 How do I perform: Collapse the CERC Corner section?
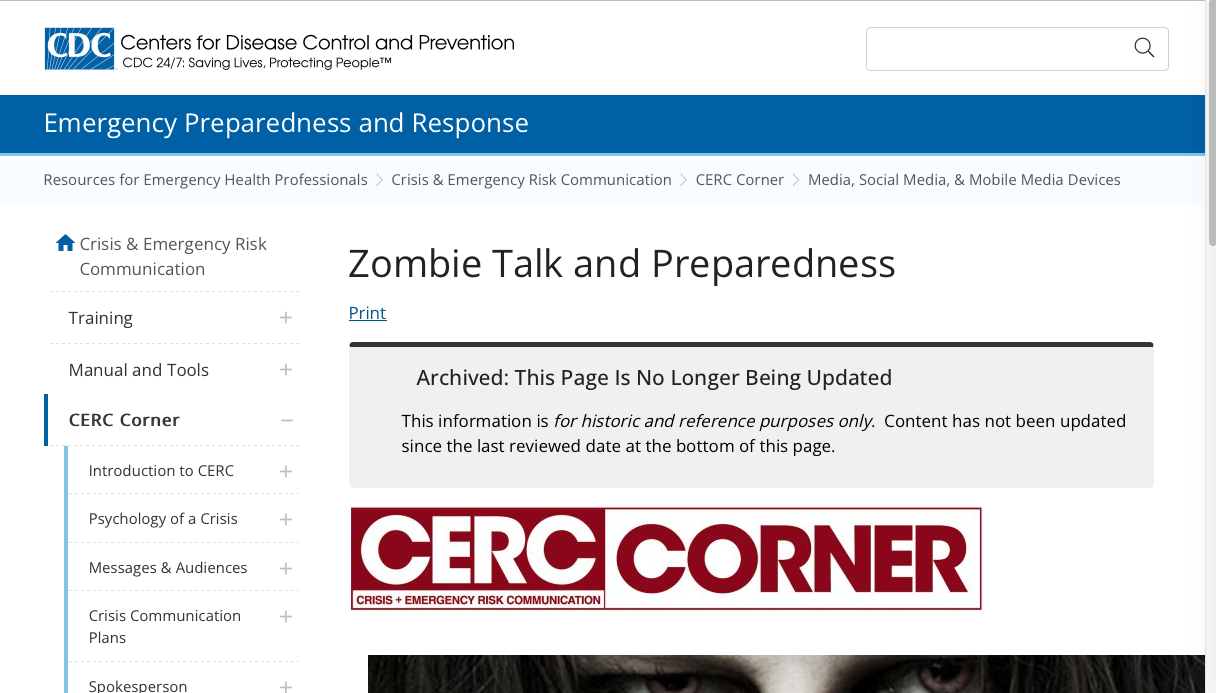point(286,420)
